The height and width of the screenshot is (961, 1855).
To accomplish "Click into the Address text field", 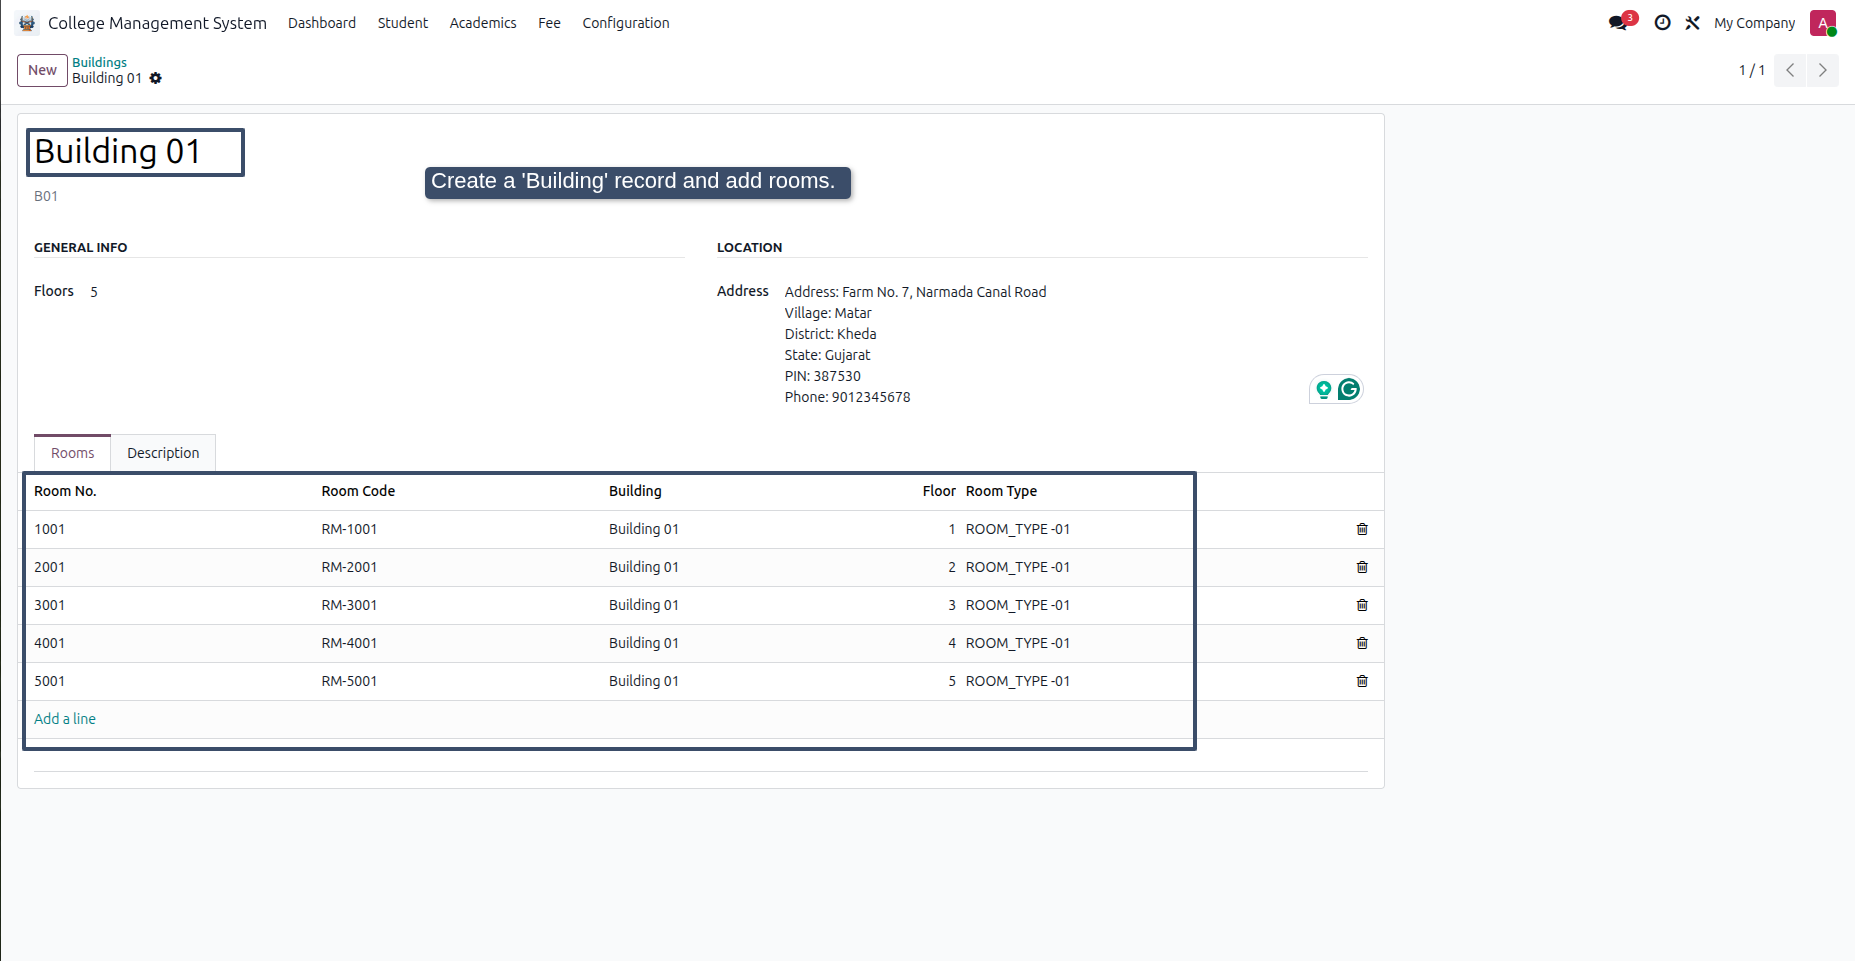I will [x=1075, y=344].
